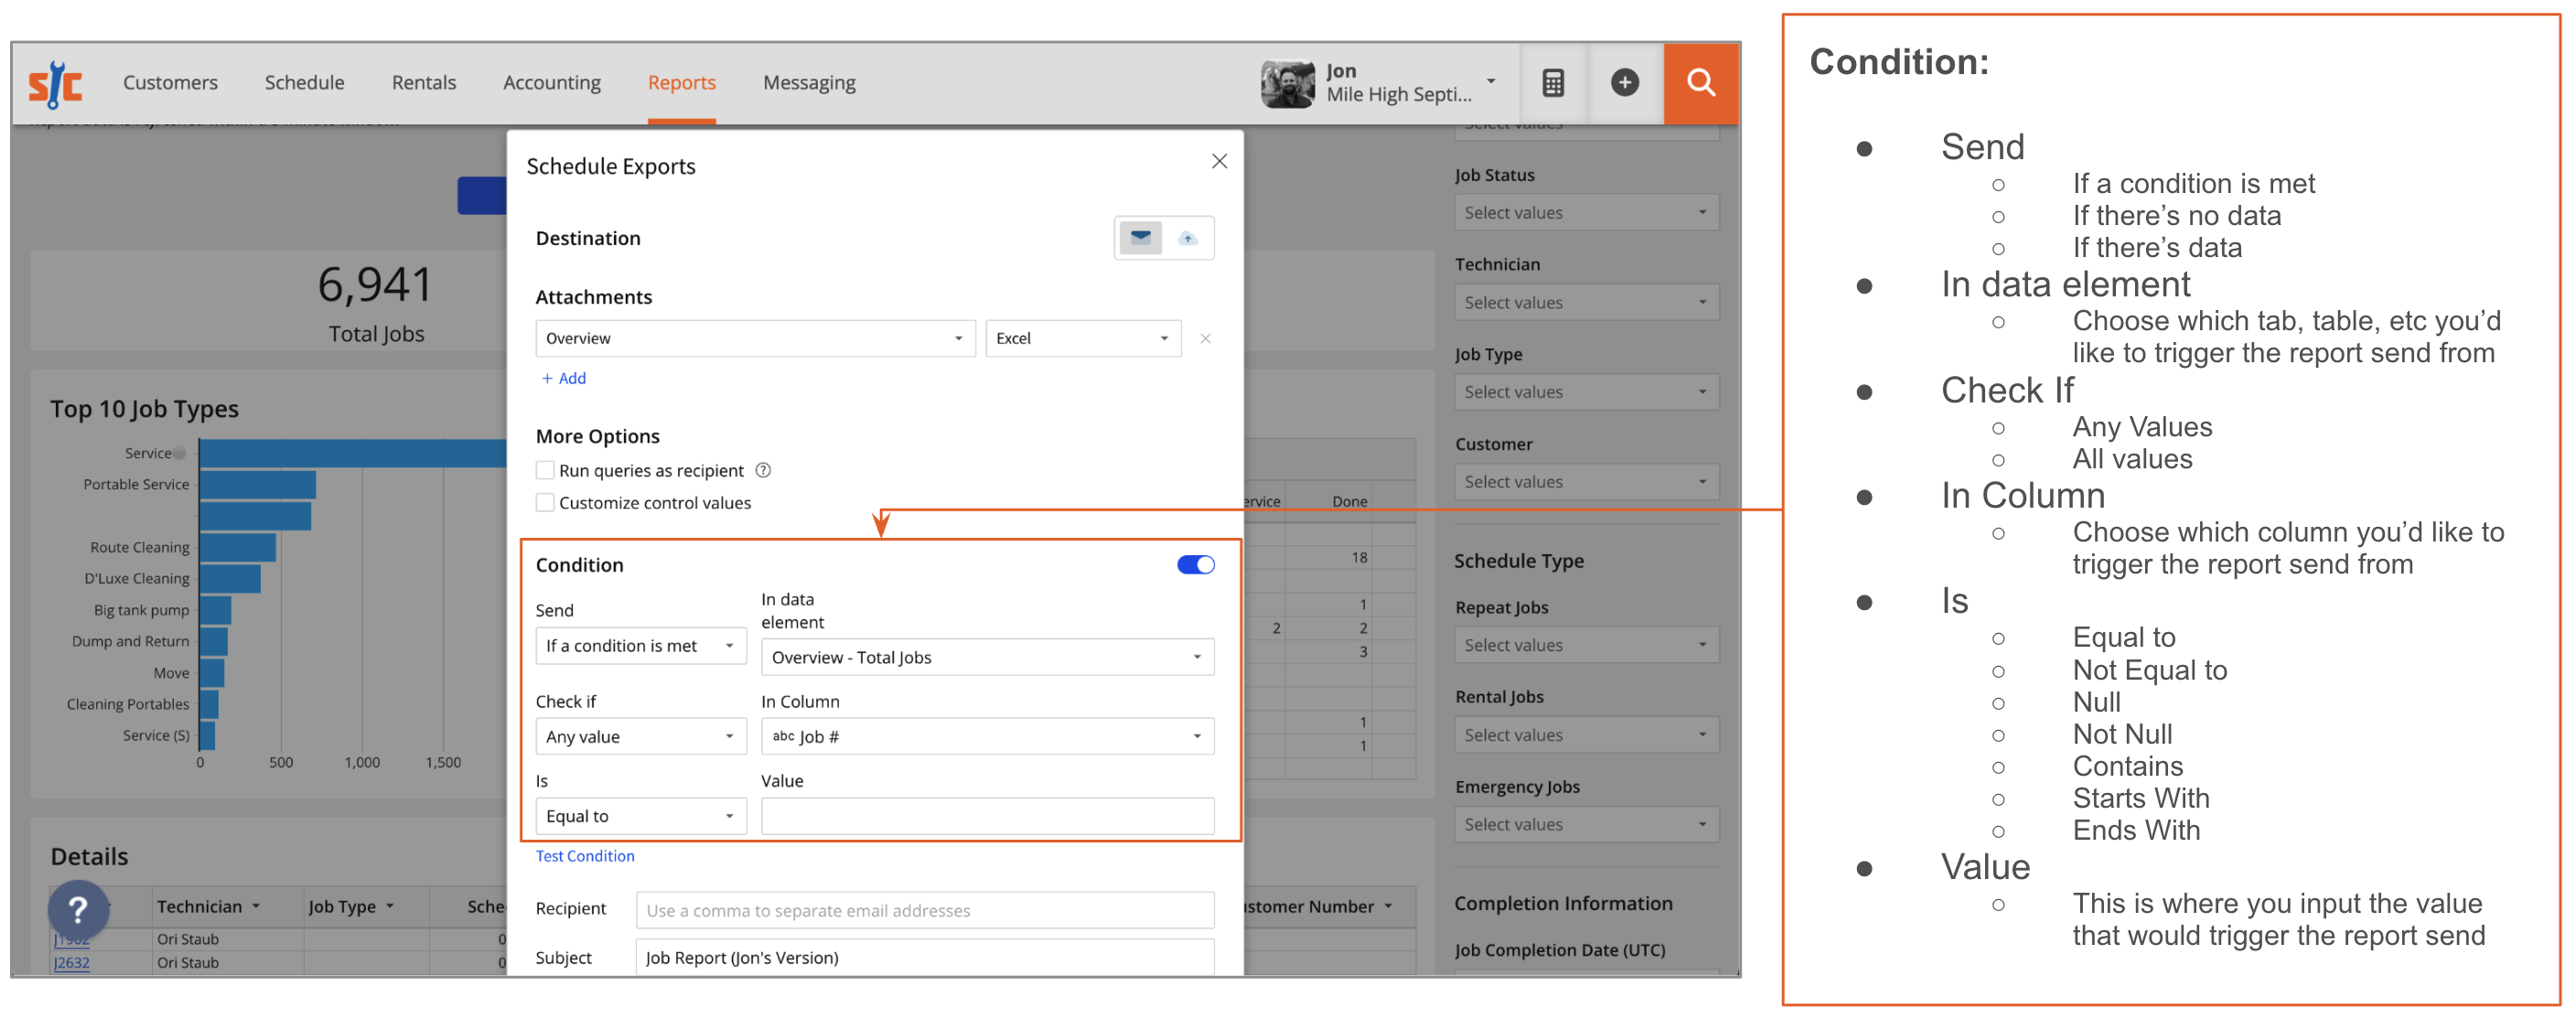Image resolution: width=2576 pixels, height=1019 pixels.
Task: Check Customize control values
Action: pyautogui.click(x=545, y=503)
